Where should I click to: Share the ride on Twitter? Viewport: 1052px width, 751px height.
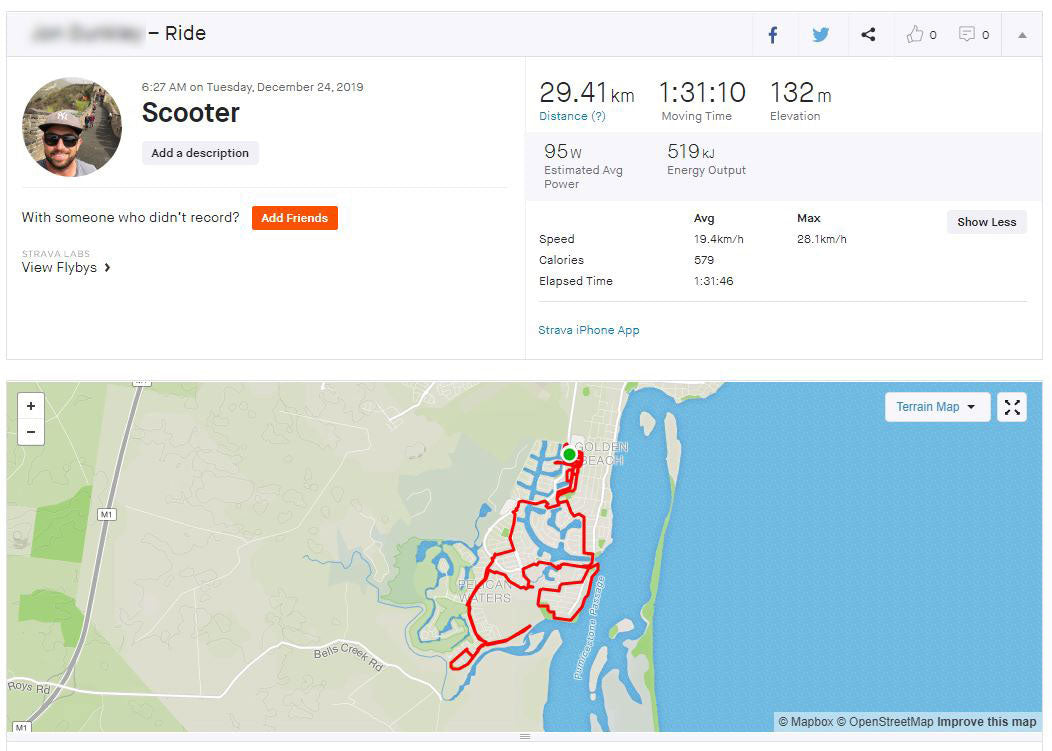click(x=821, y=33)
